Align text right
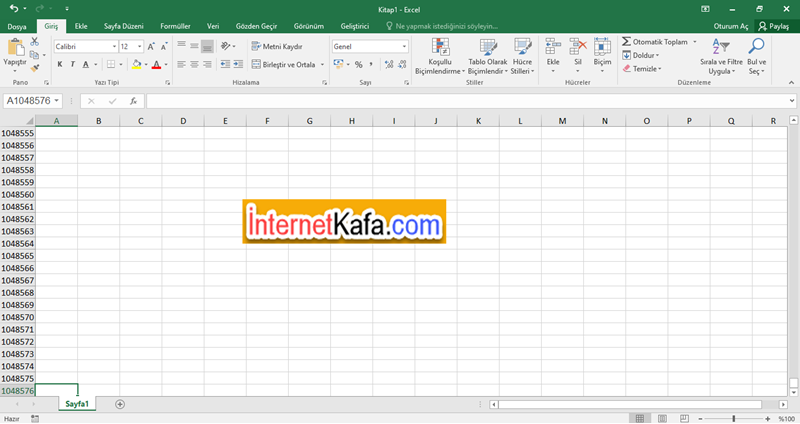The height and width of the screenshot is (424, 800). (x=207, y=64)
